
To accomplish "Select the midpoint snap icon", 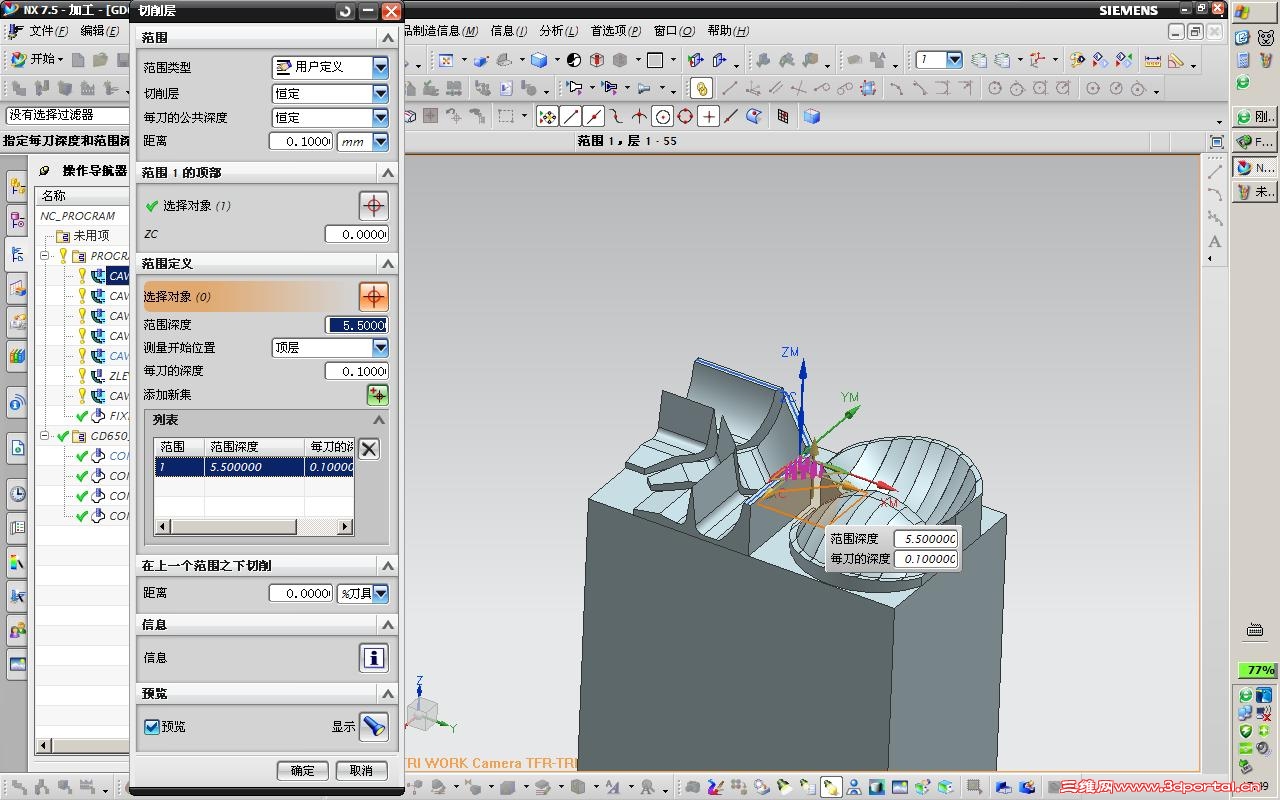I will click(x=594, y=117).
